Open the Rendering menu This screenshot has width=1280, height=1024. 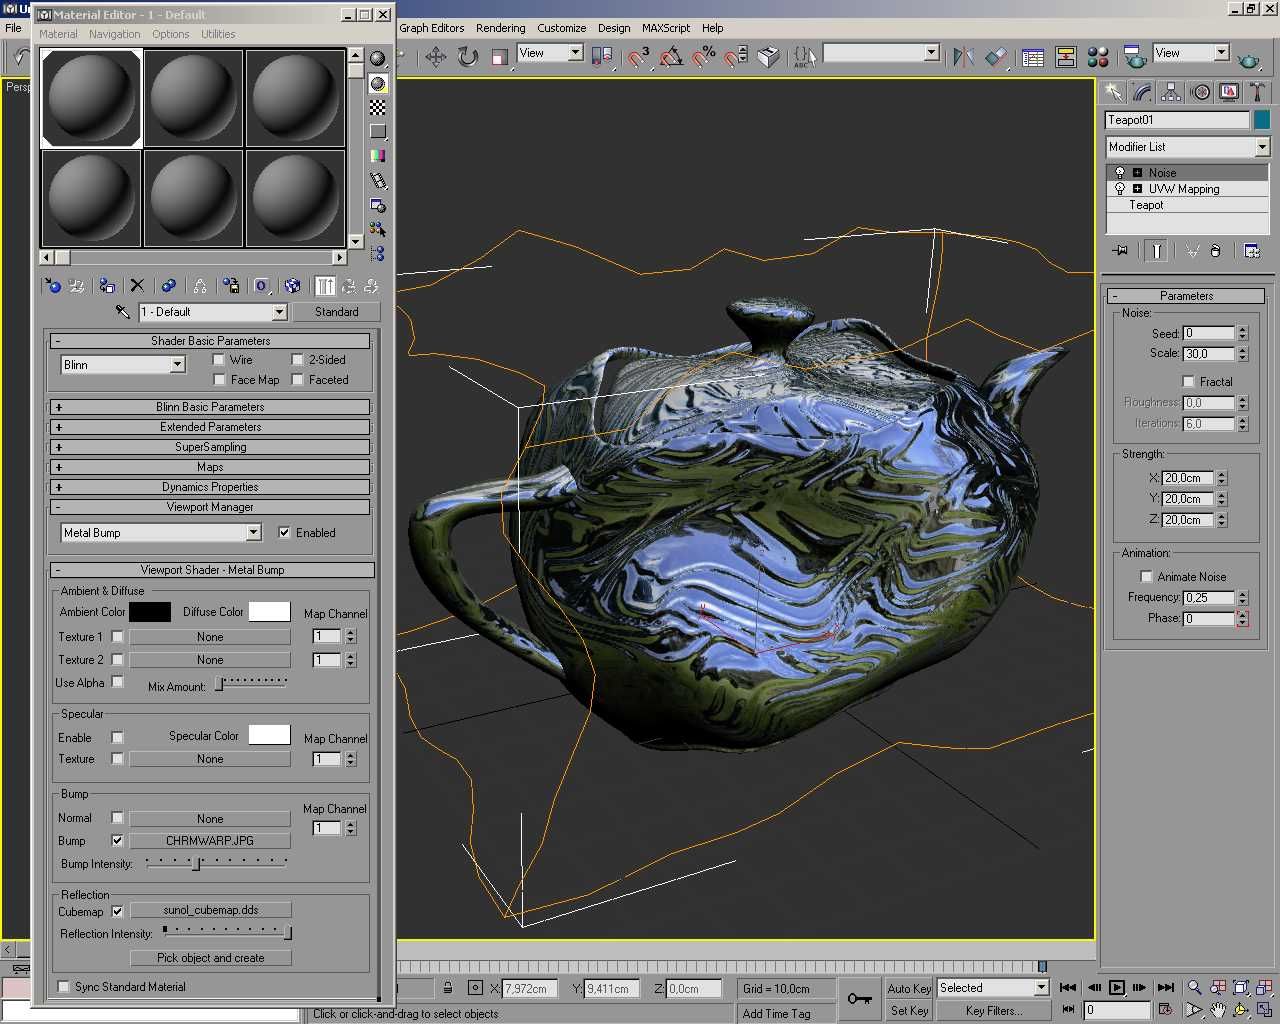click(x=500, y=28)
